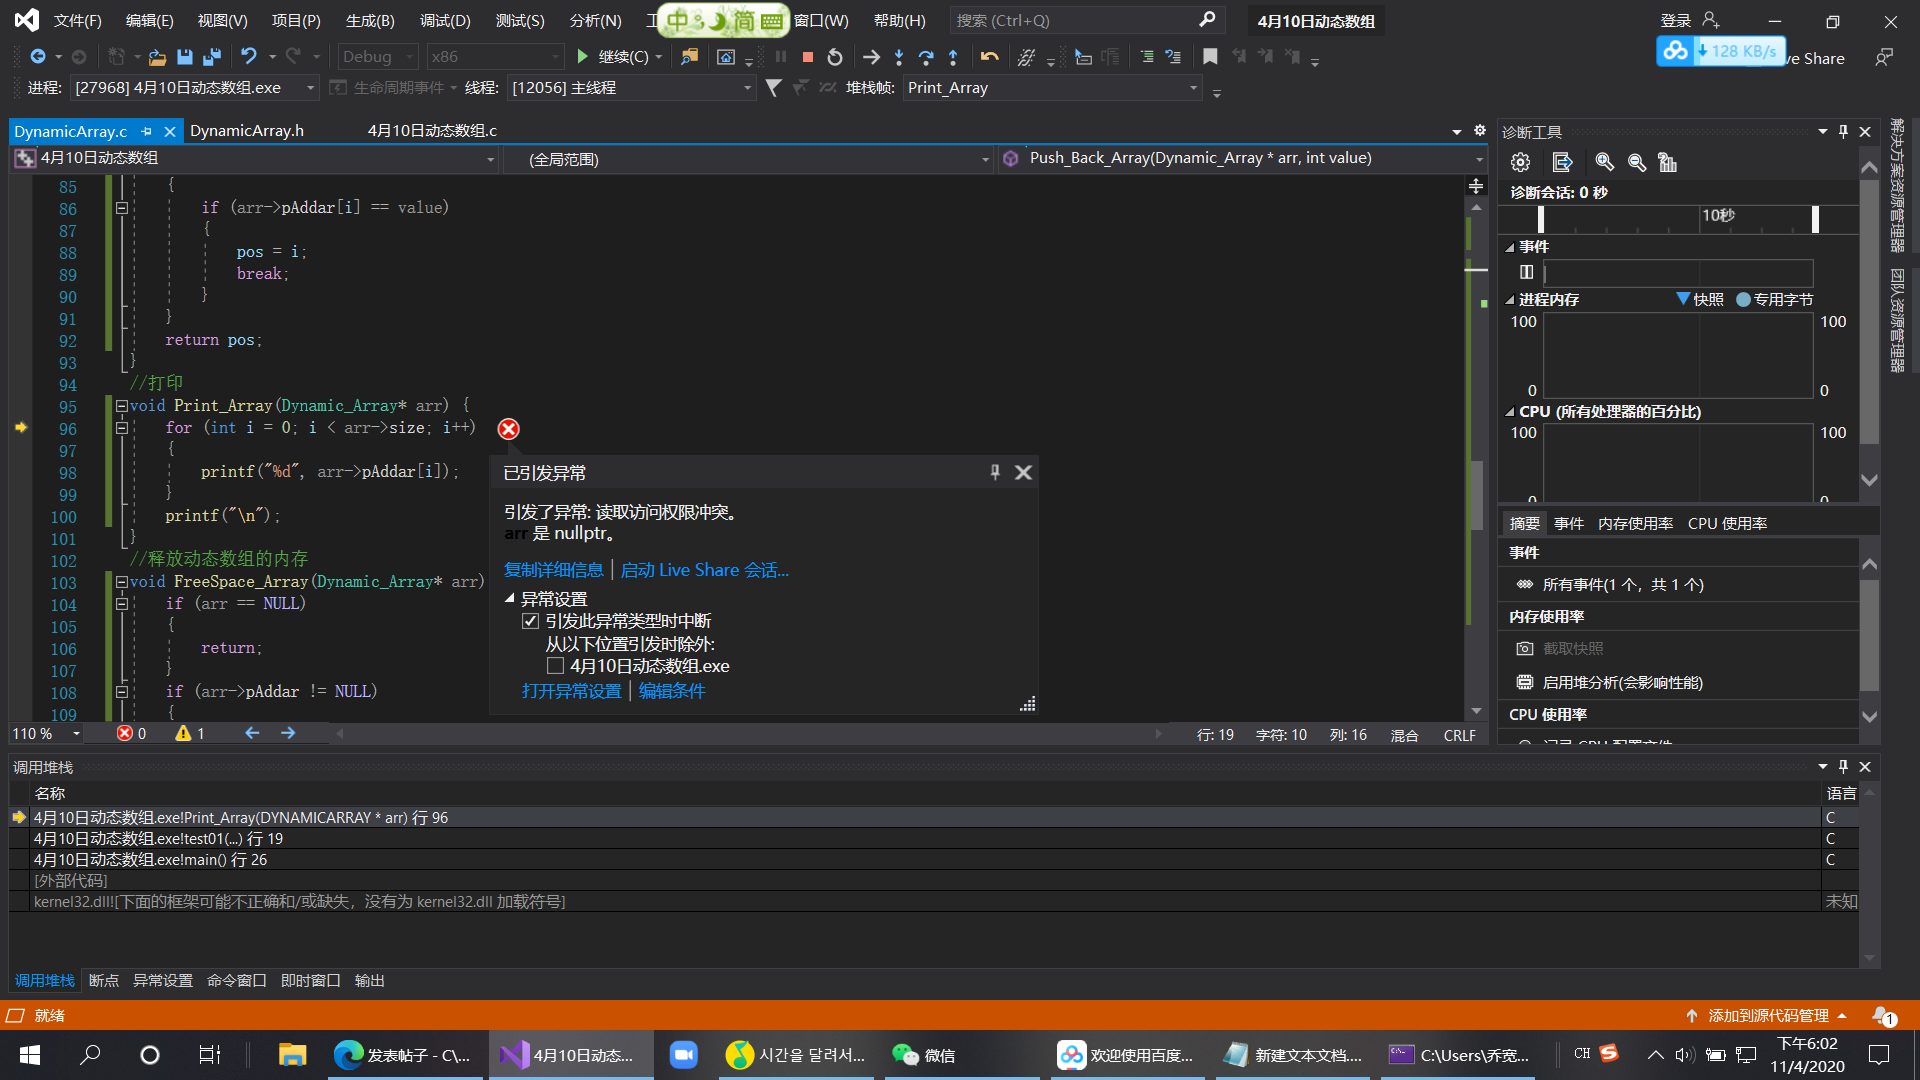Navigate to previous issue arrow in status strip

coord(252,733)
